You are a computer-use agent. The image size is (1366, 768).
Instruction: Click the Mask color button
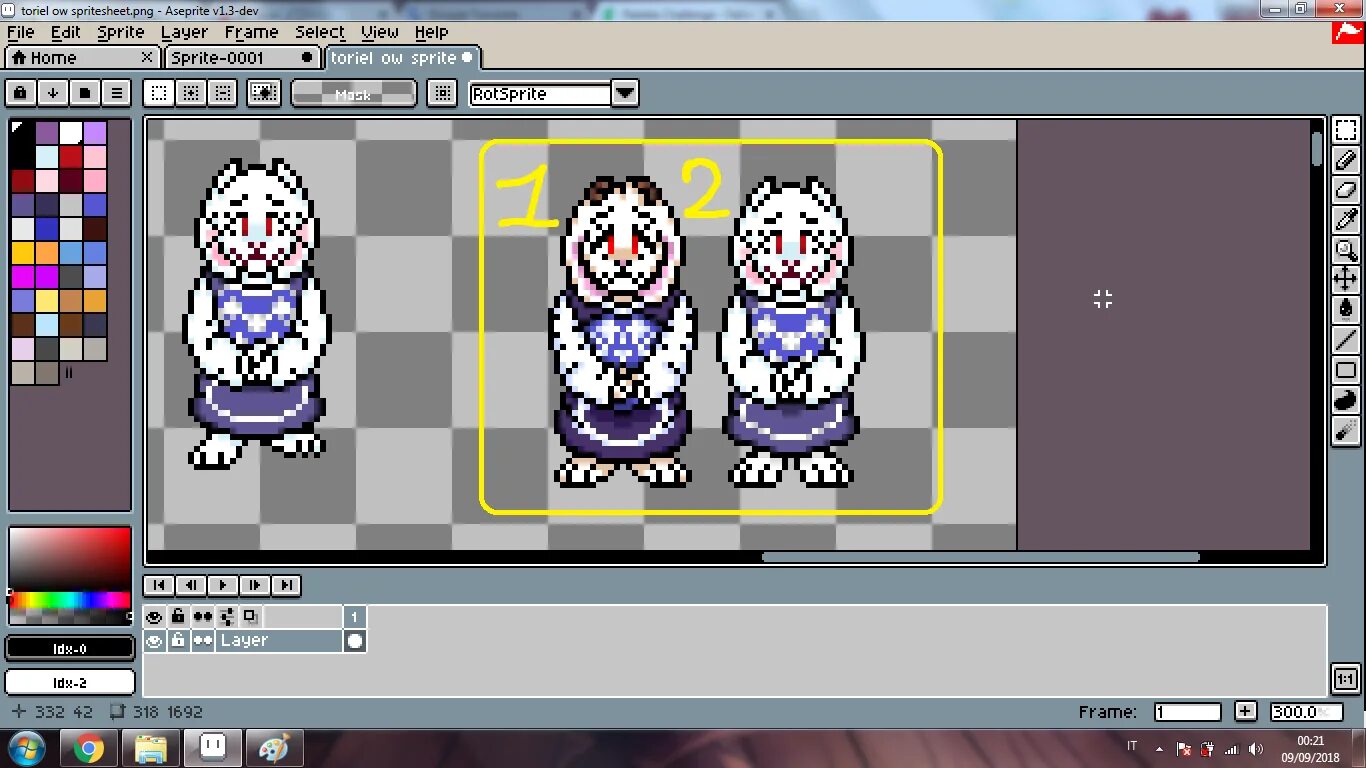[353, 93]
